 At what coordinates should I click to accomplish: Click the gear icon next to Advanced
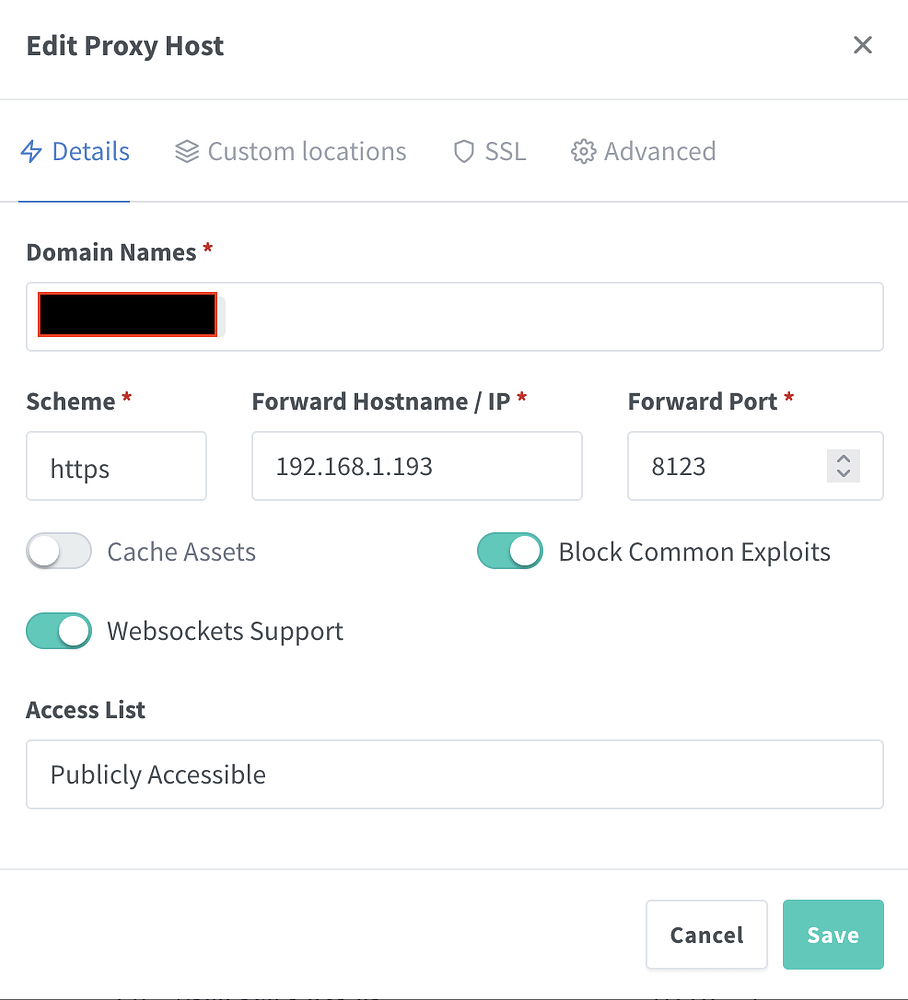click(x=583, y=151)
